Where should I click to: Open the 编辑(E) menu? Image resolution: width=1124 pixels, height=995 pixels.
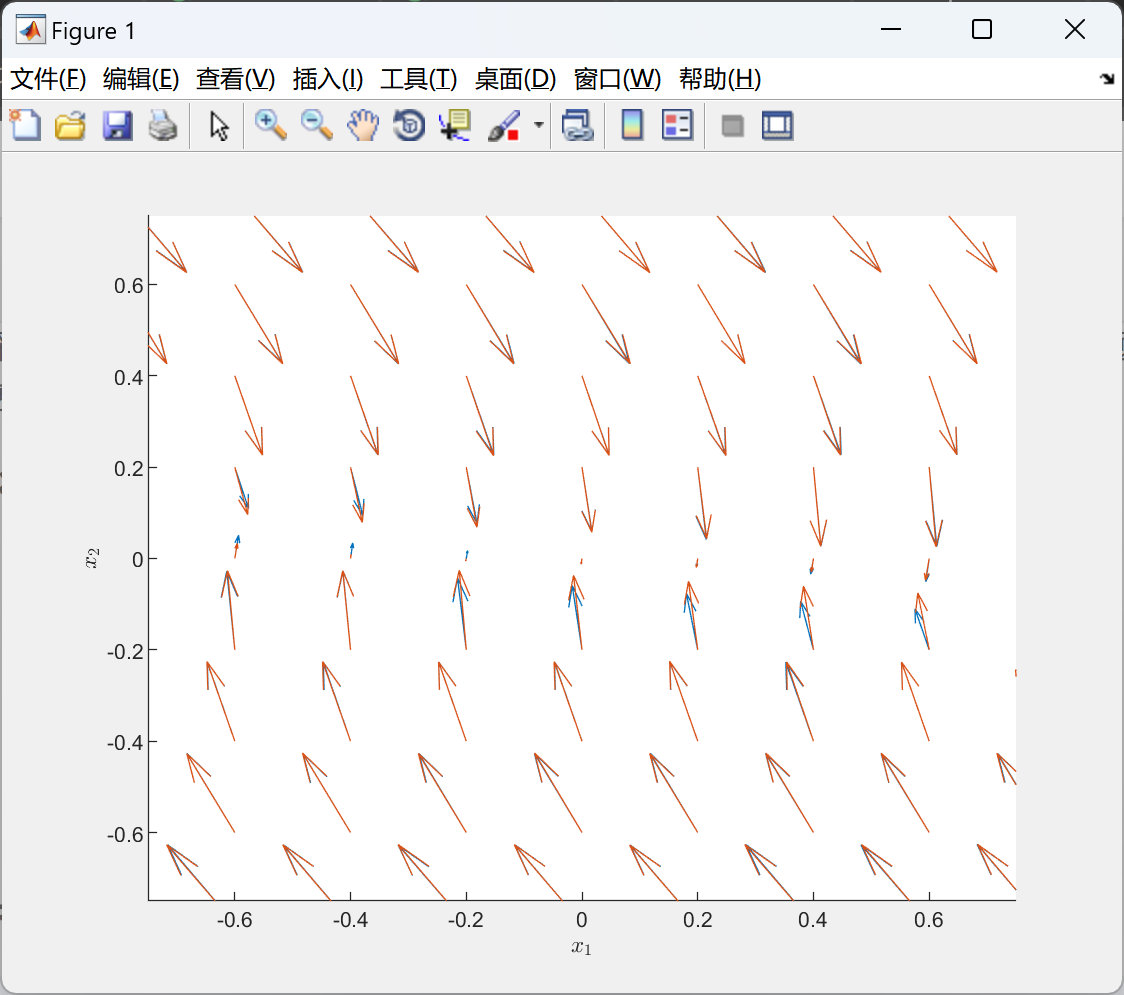(140, 79)
